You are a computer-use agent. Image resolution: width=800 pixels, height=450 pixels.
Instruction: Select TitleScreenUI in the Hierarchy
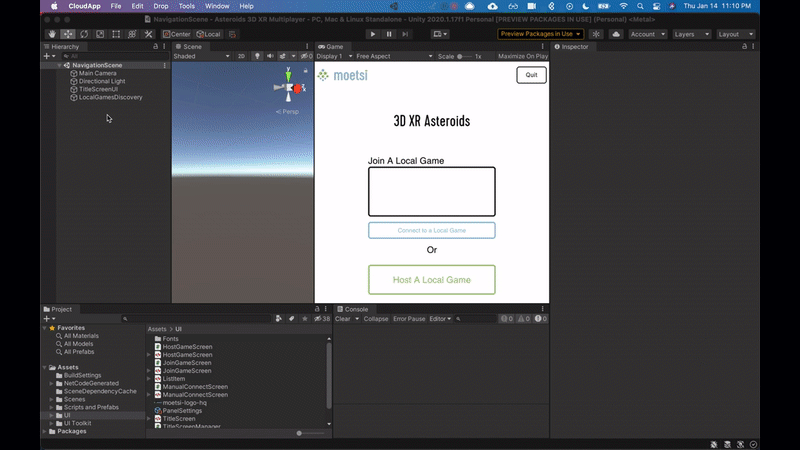point(98,89)
